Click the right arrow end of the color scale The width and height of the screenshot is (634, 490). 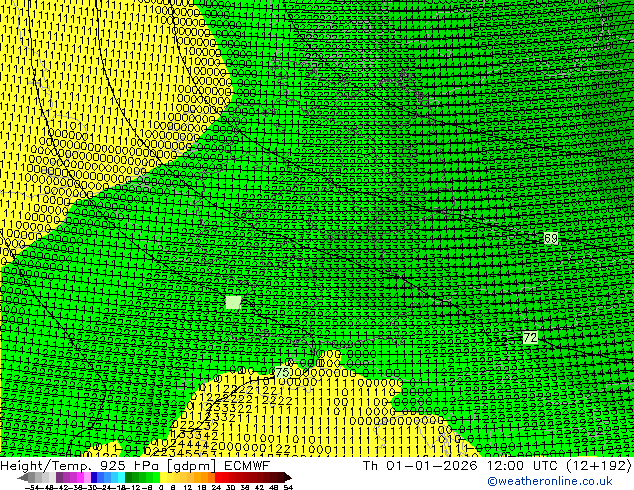click(287, 477)
